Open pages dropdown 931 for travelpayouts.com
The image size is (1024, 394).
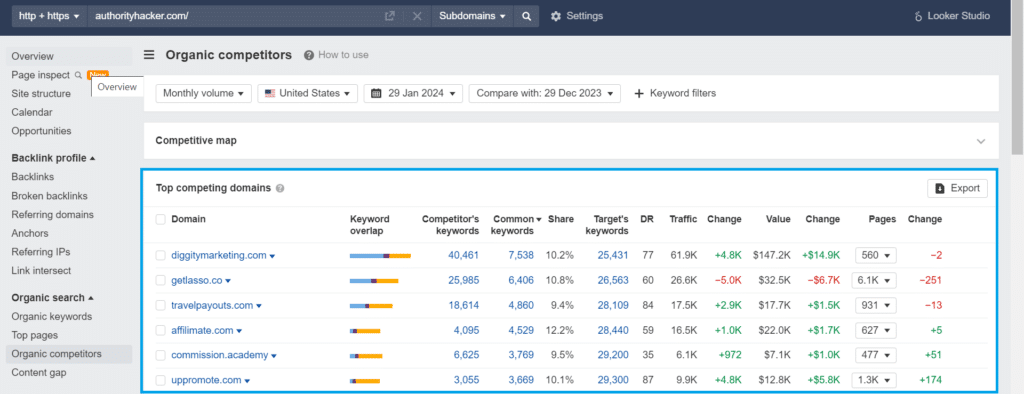(x=876, y=305)
